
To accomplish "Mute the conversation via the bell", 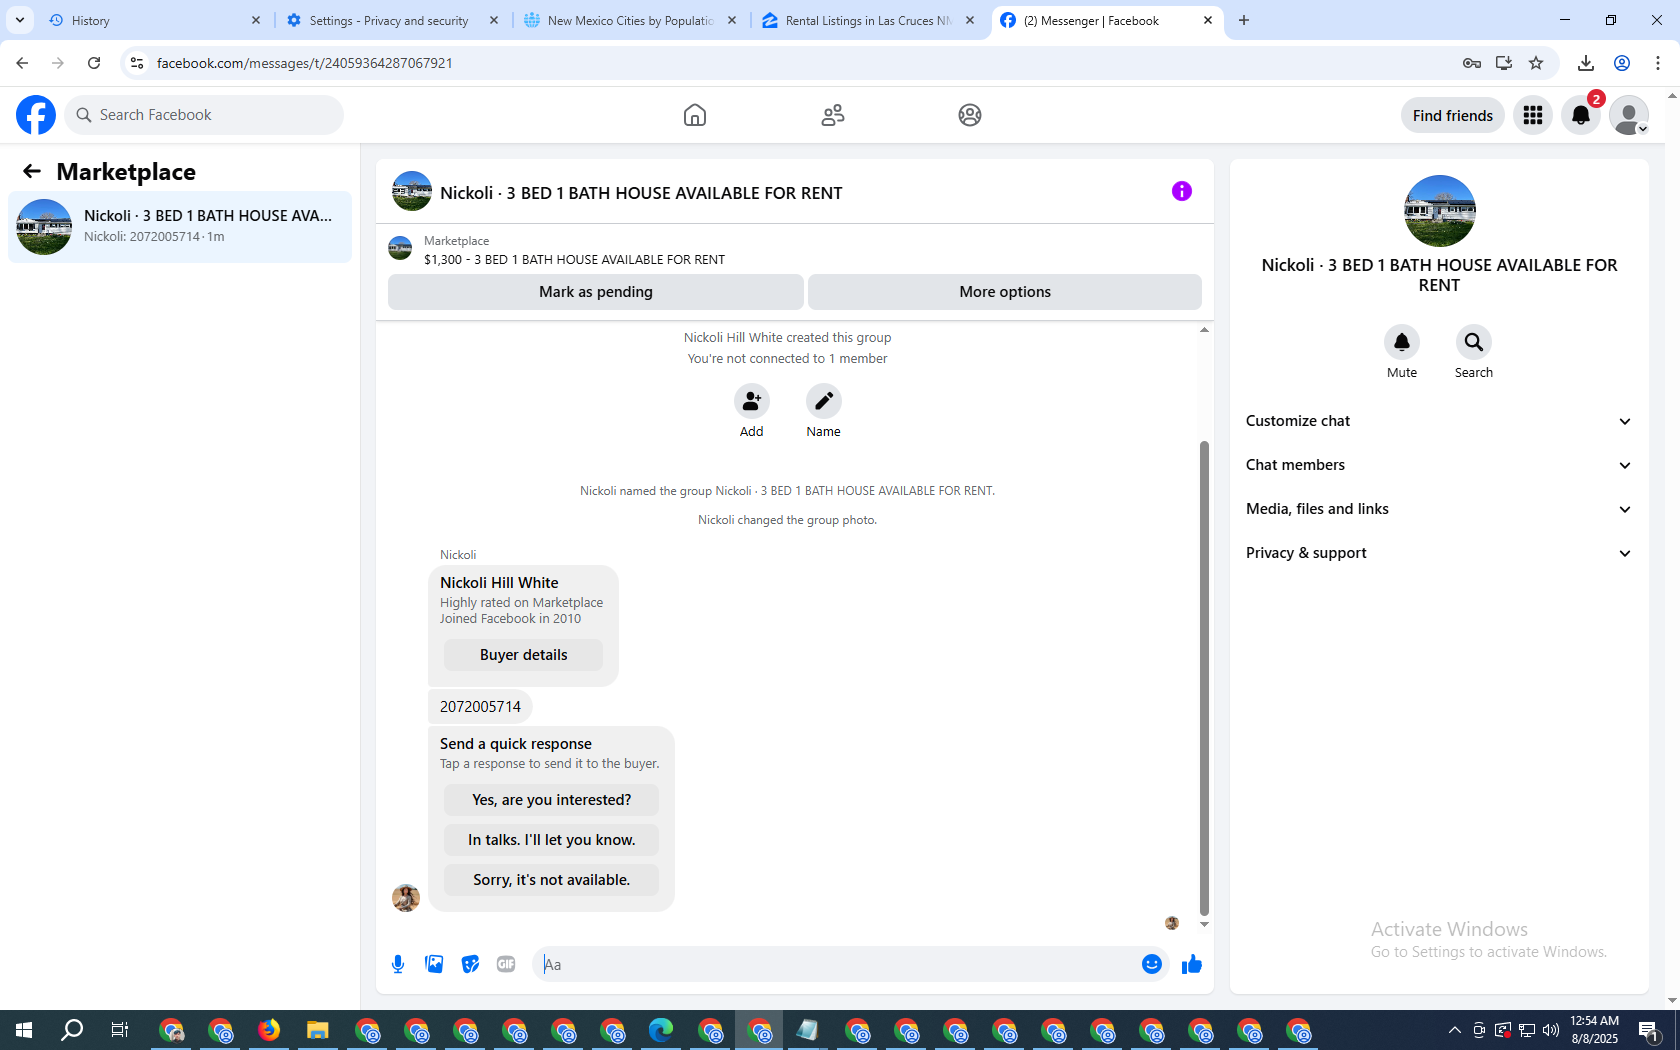I will [1402, 342].
